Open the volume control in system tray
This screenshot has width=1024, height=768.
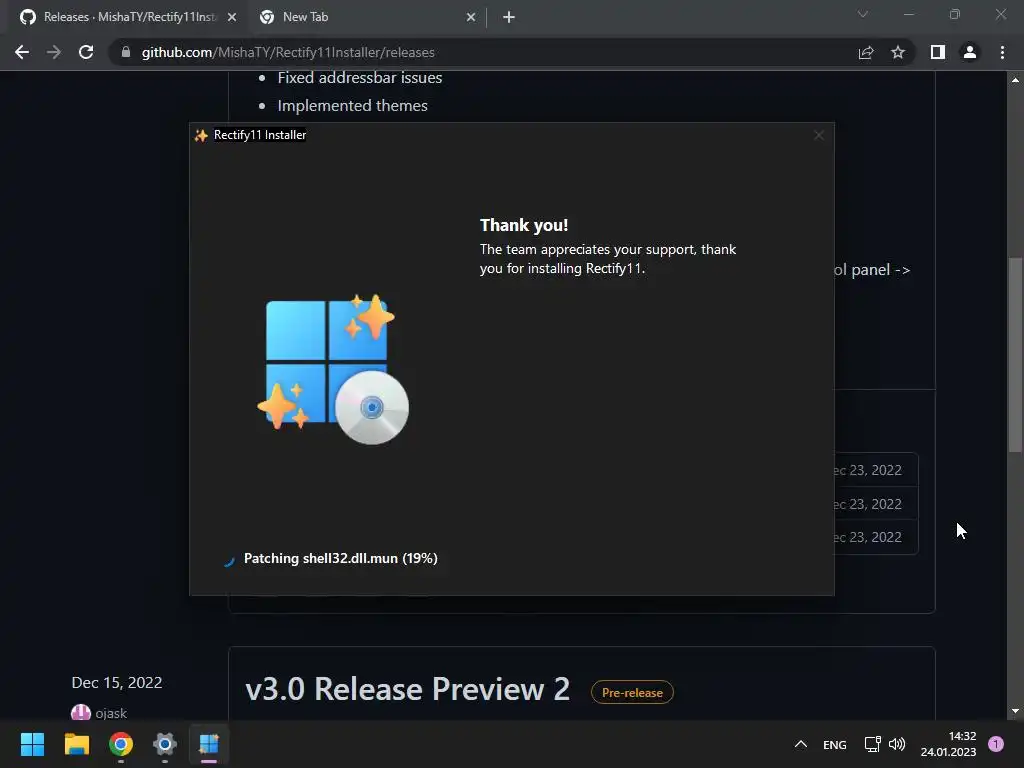897,744
